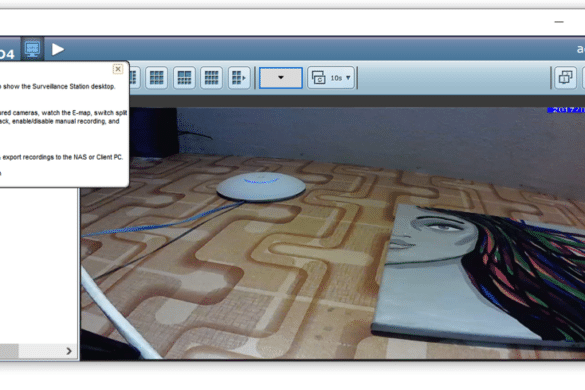Click text "export recordings to the NAS or Client PC."
Viewport: 585px width, 390px height.
(63, 157)
